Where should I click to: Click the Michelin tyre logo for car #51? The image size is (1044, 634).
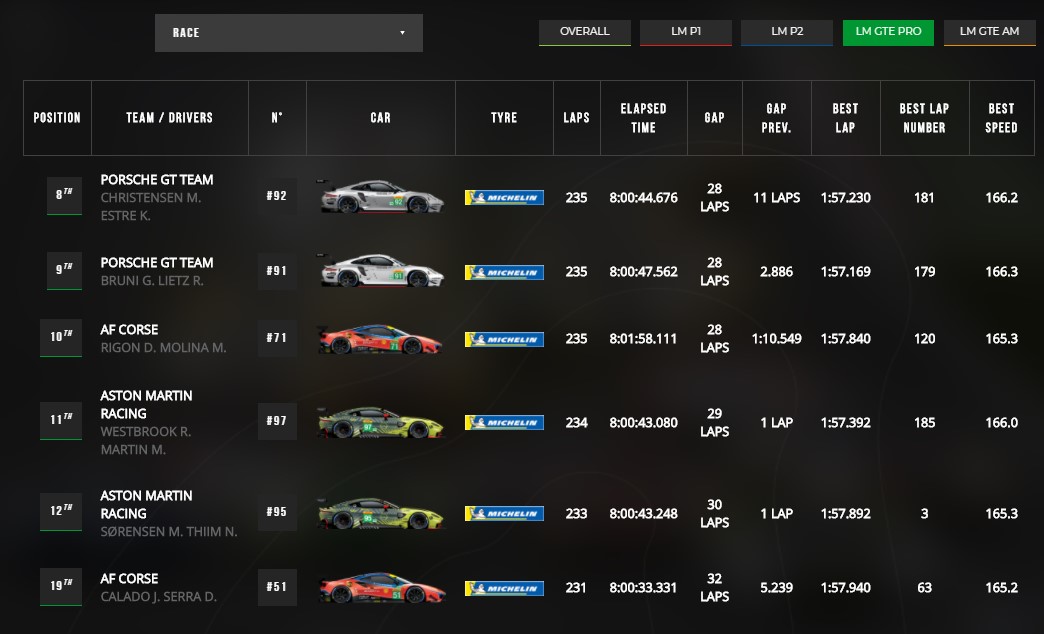click(x=504, y=588)
